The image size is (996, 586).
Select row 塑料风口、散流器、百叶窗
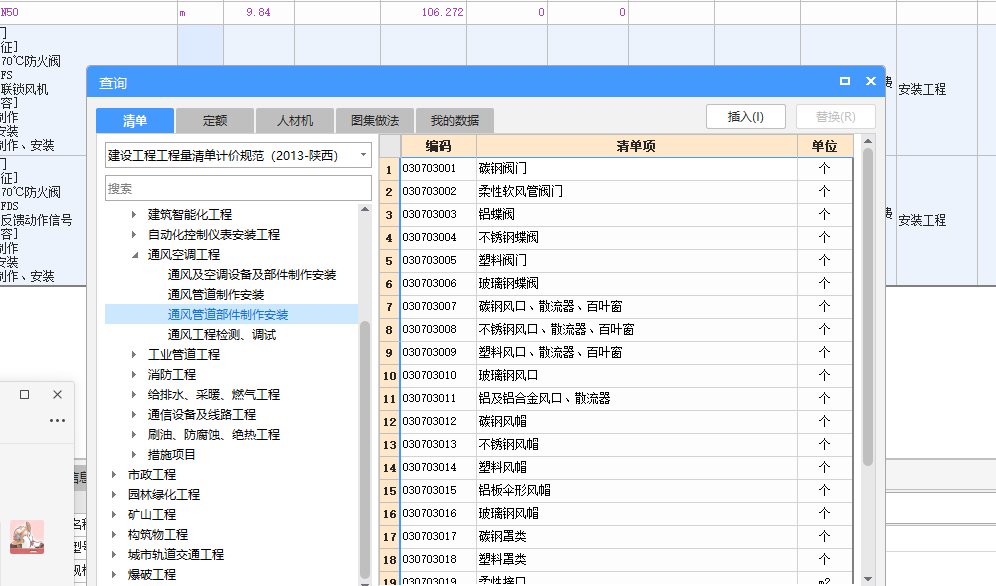tap(616, 352)
